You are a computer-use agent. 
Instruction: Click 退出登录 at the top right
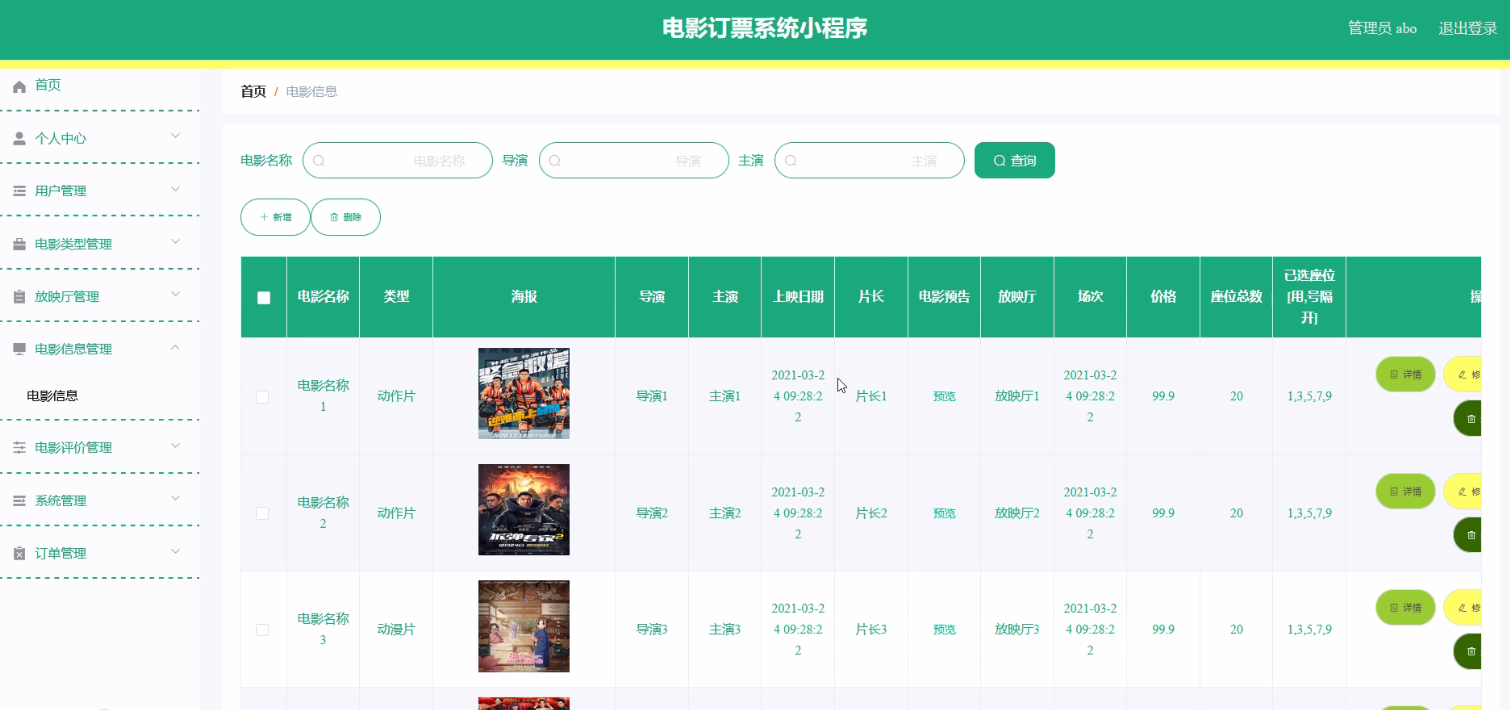pos(1467,28)
